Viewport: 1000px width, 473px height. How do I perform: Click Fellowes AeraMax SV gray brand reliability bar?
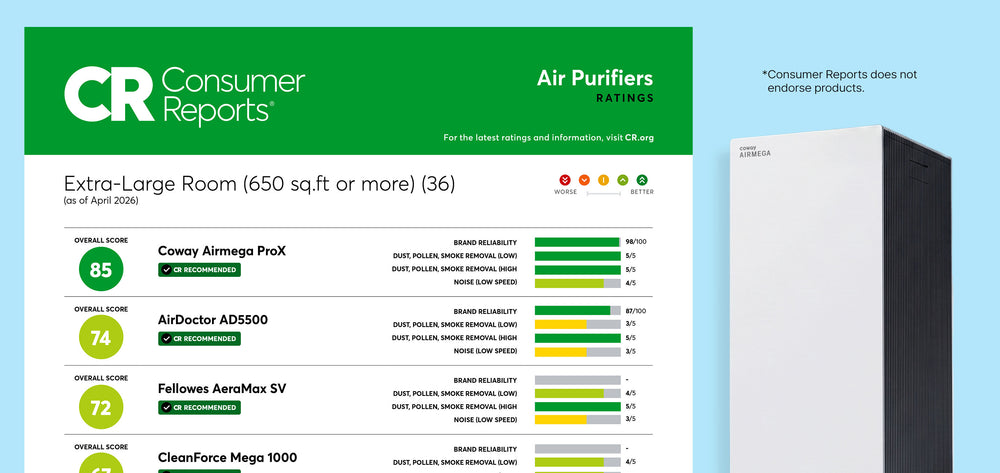click(x=578, y=380)
